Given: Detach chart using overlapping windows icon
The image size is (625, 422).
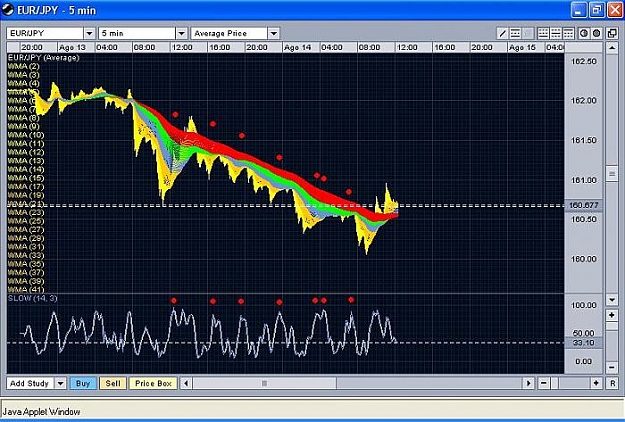Looking at the screenshot, I should point(612,33).
